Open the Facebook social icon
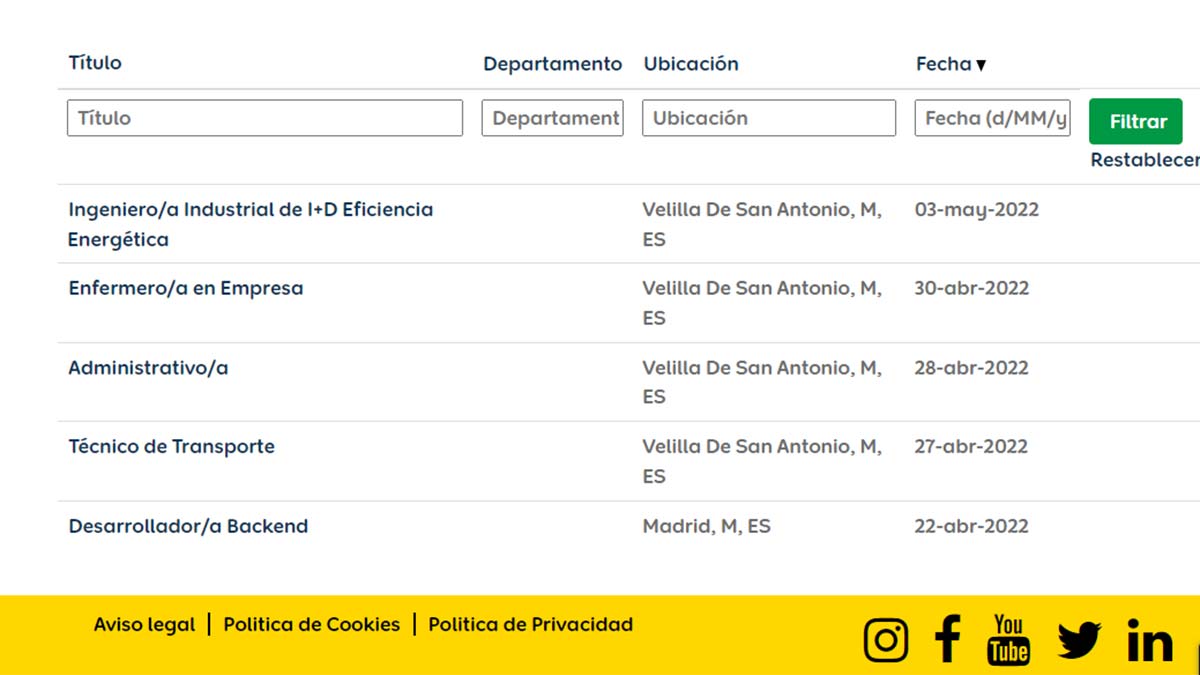Screen dimensions: 1200x675 point(947,639)
